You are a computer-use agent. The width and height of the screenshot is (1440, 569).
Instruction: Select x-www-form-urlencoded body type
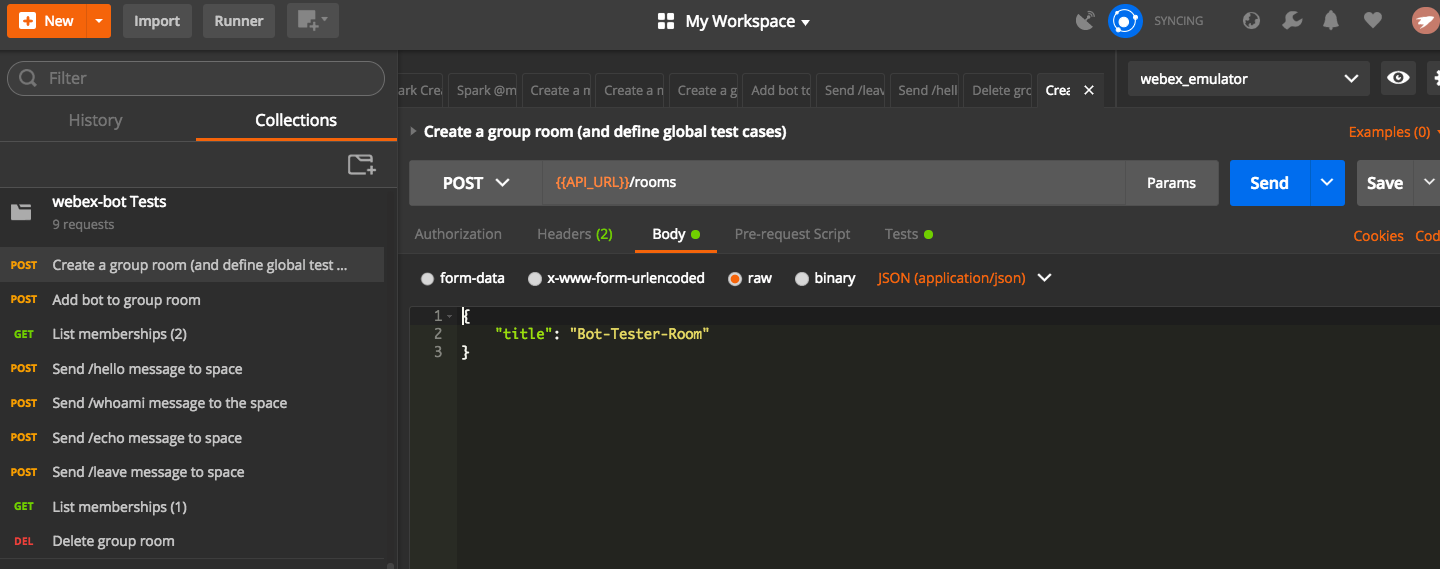pyautogui.click(x=535, y=279)
